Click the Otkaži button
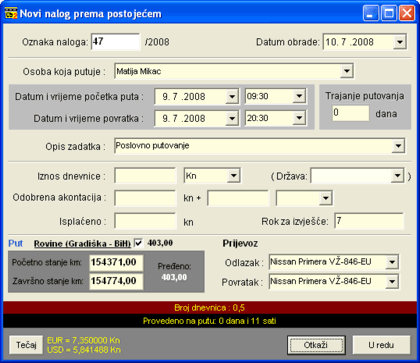The height and width of the screenshot is (363, 420). (316, 345)
